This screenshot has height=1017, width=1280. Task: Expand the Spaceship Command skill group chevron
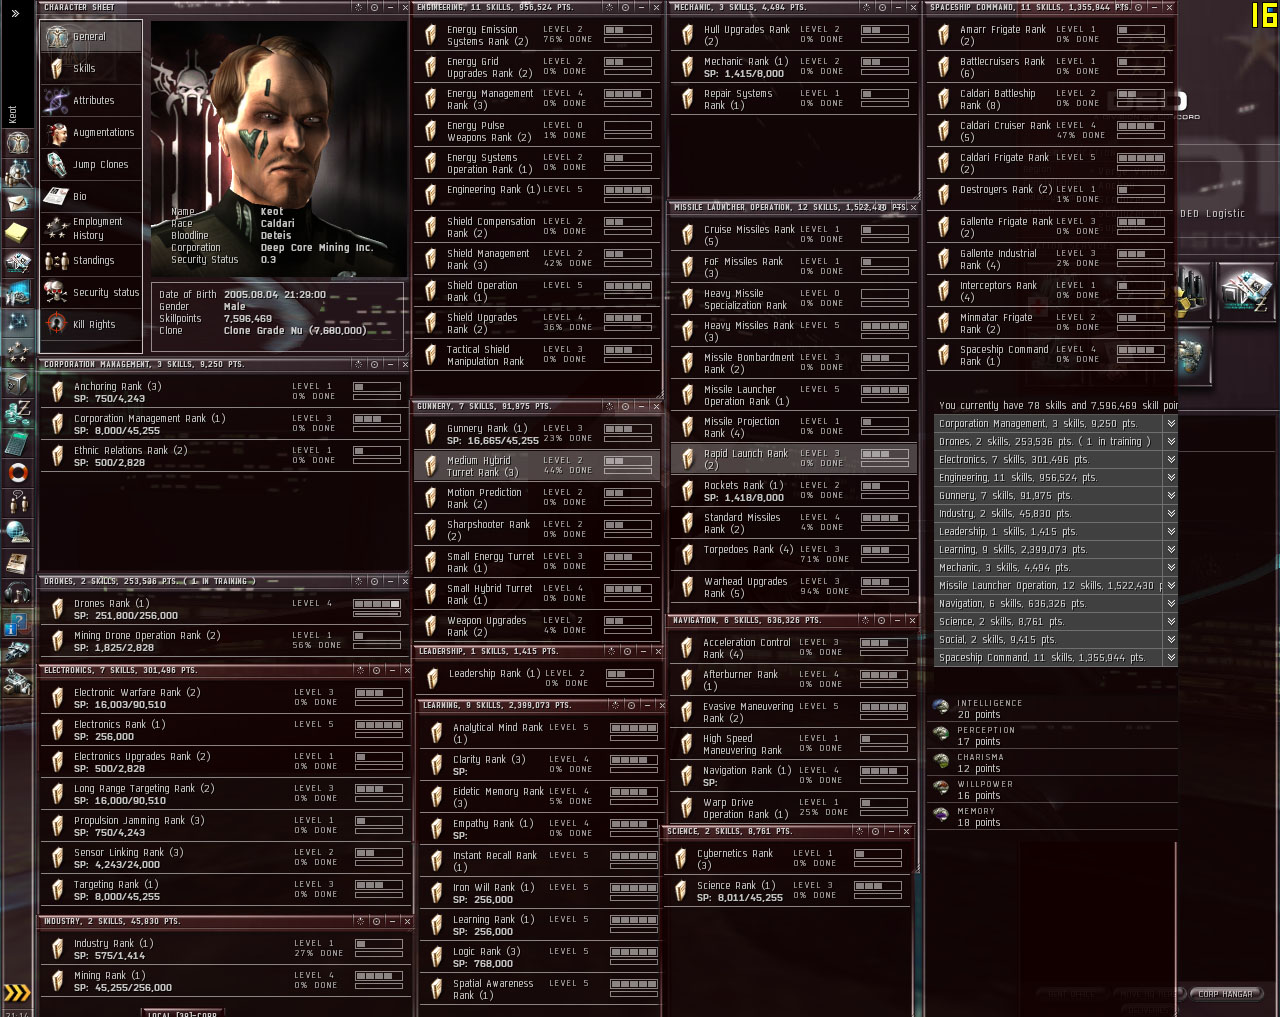[1171, 657]
